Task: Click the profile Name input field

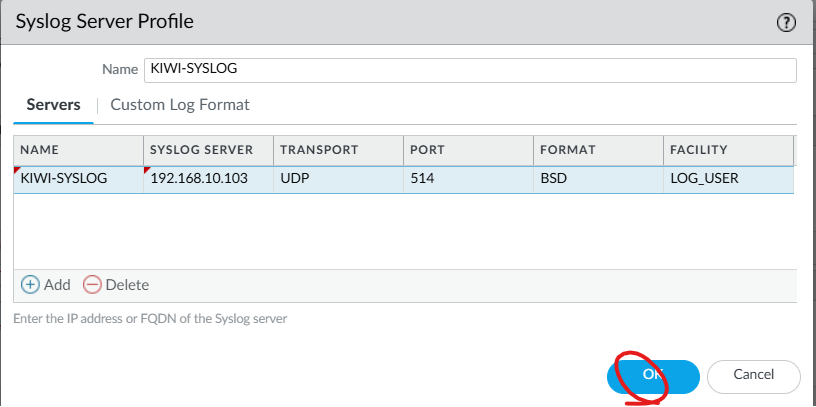Action: [x=470, y=70]
